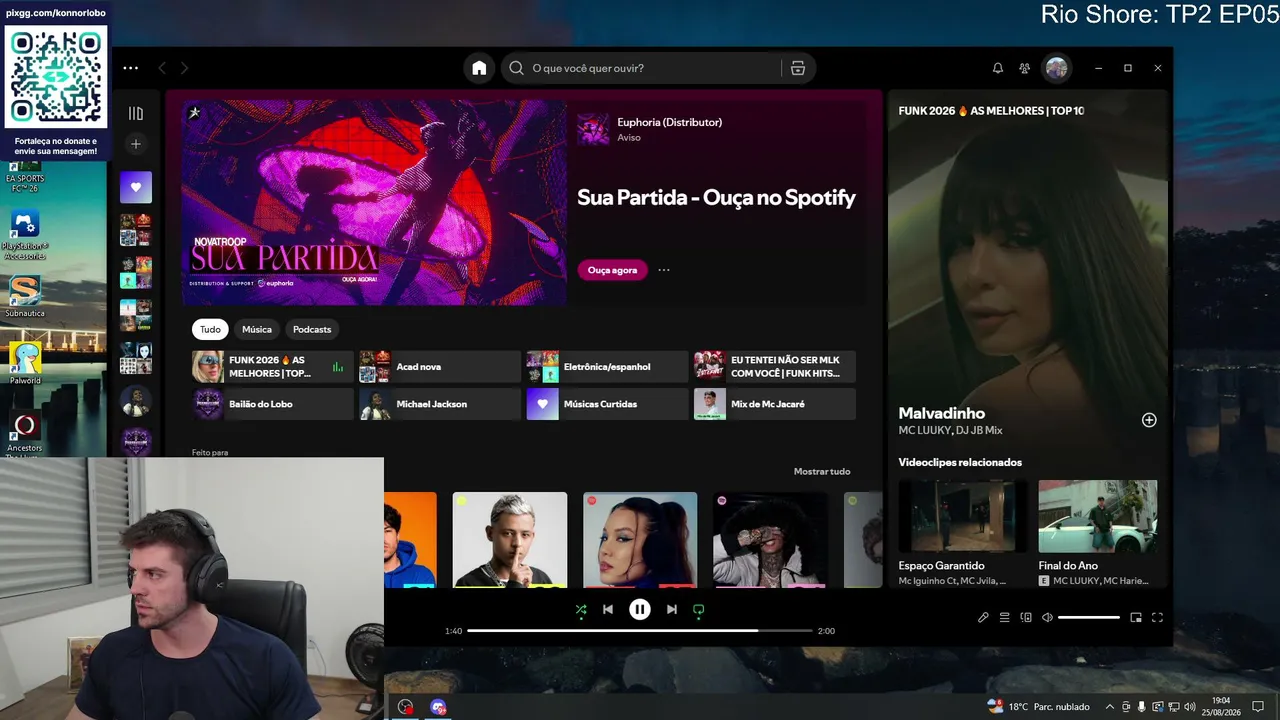Toggle repeat mode
This screenshot has height=720, width=1280.
[699, 609]
